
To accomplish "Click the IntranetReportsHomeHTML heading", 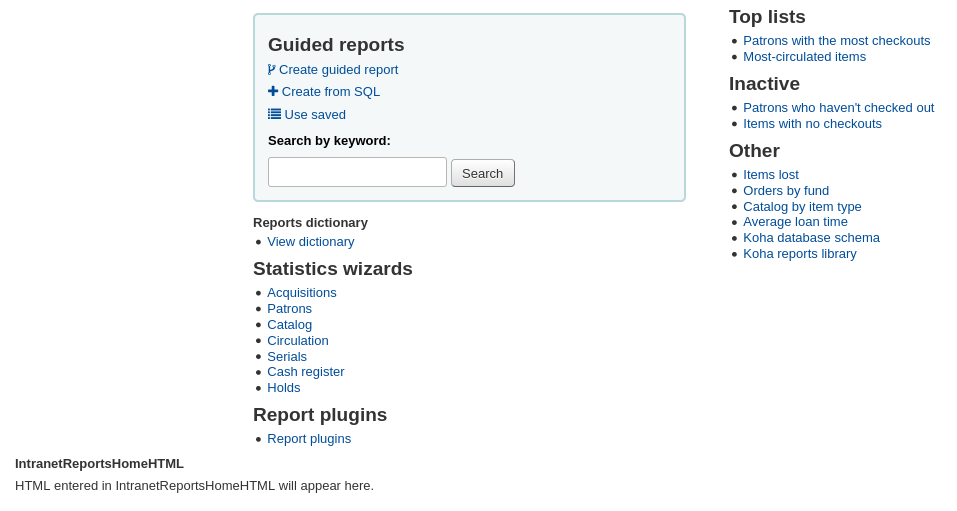I will coord(99,464).
